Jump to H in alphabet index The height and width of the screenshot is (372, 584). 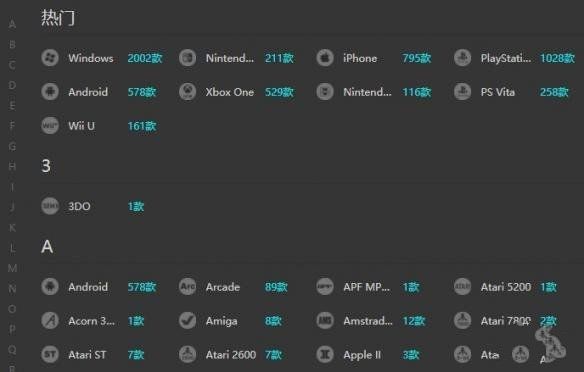click(x=12, y=166)
